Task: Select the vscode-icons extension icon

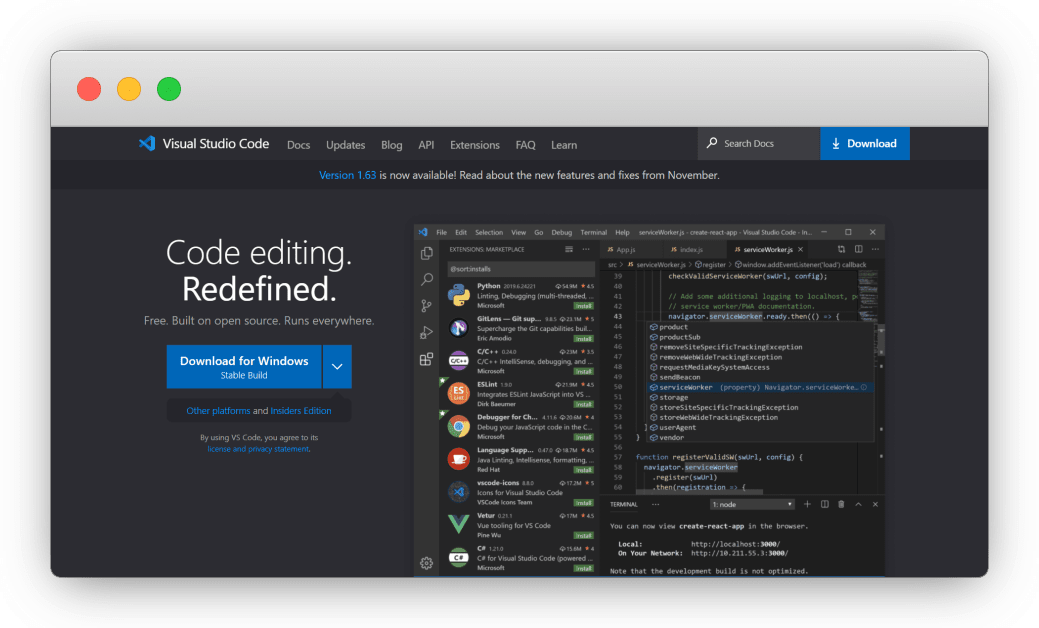Action: click(459, 492)
